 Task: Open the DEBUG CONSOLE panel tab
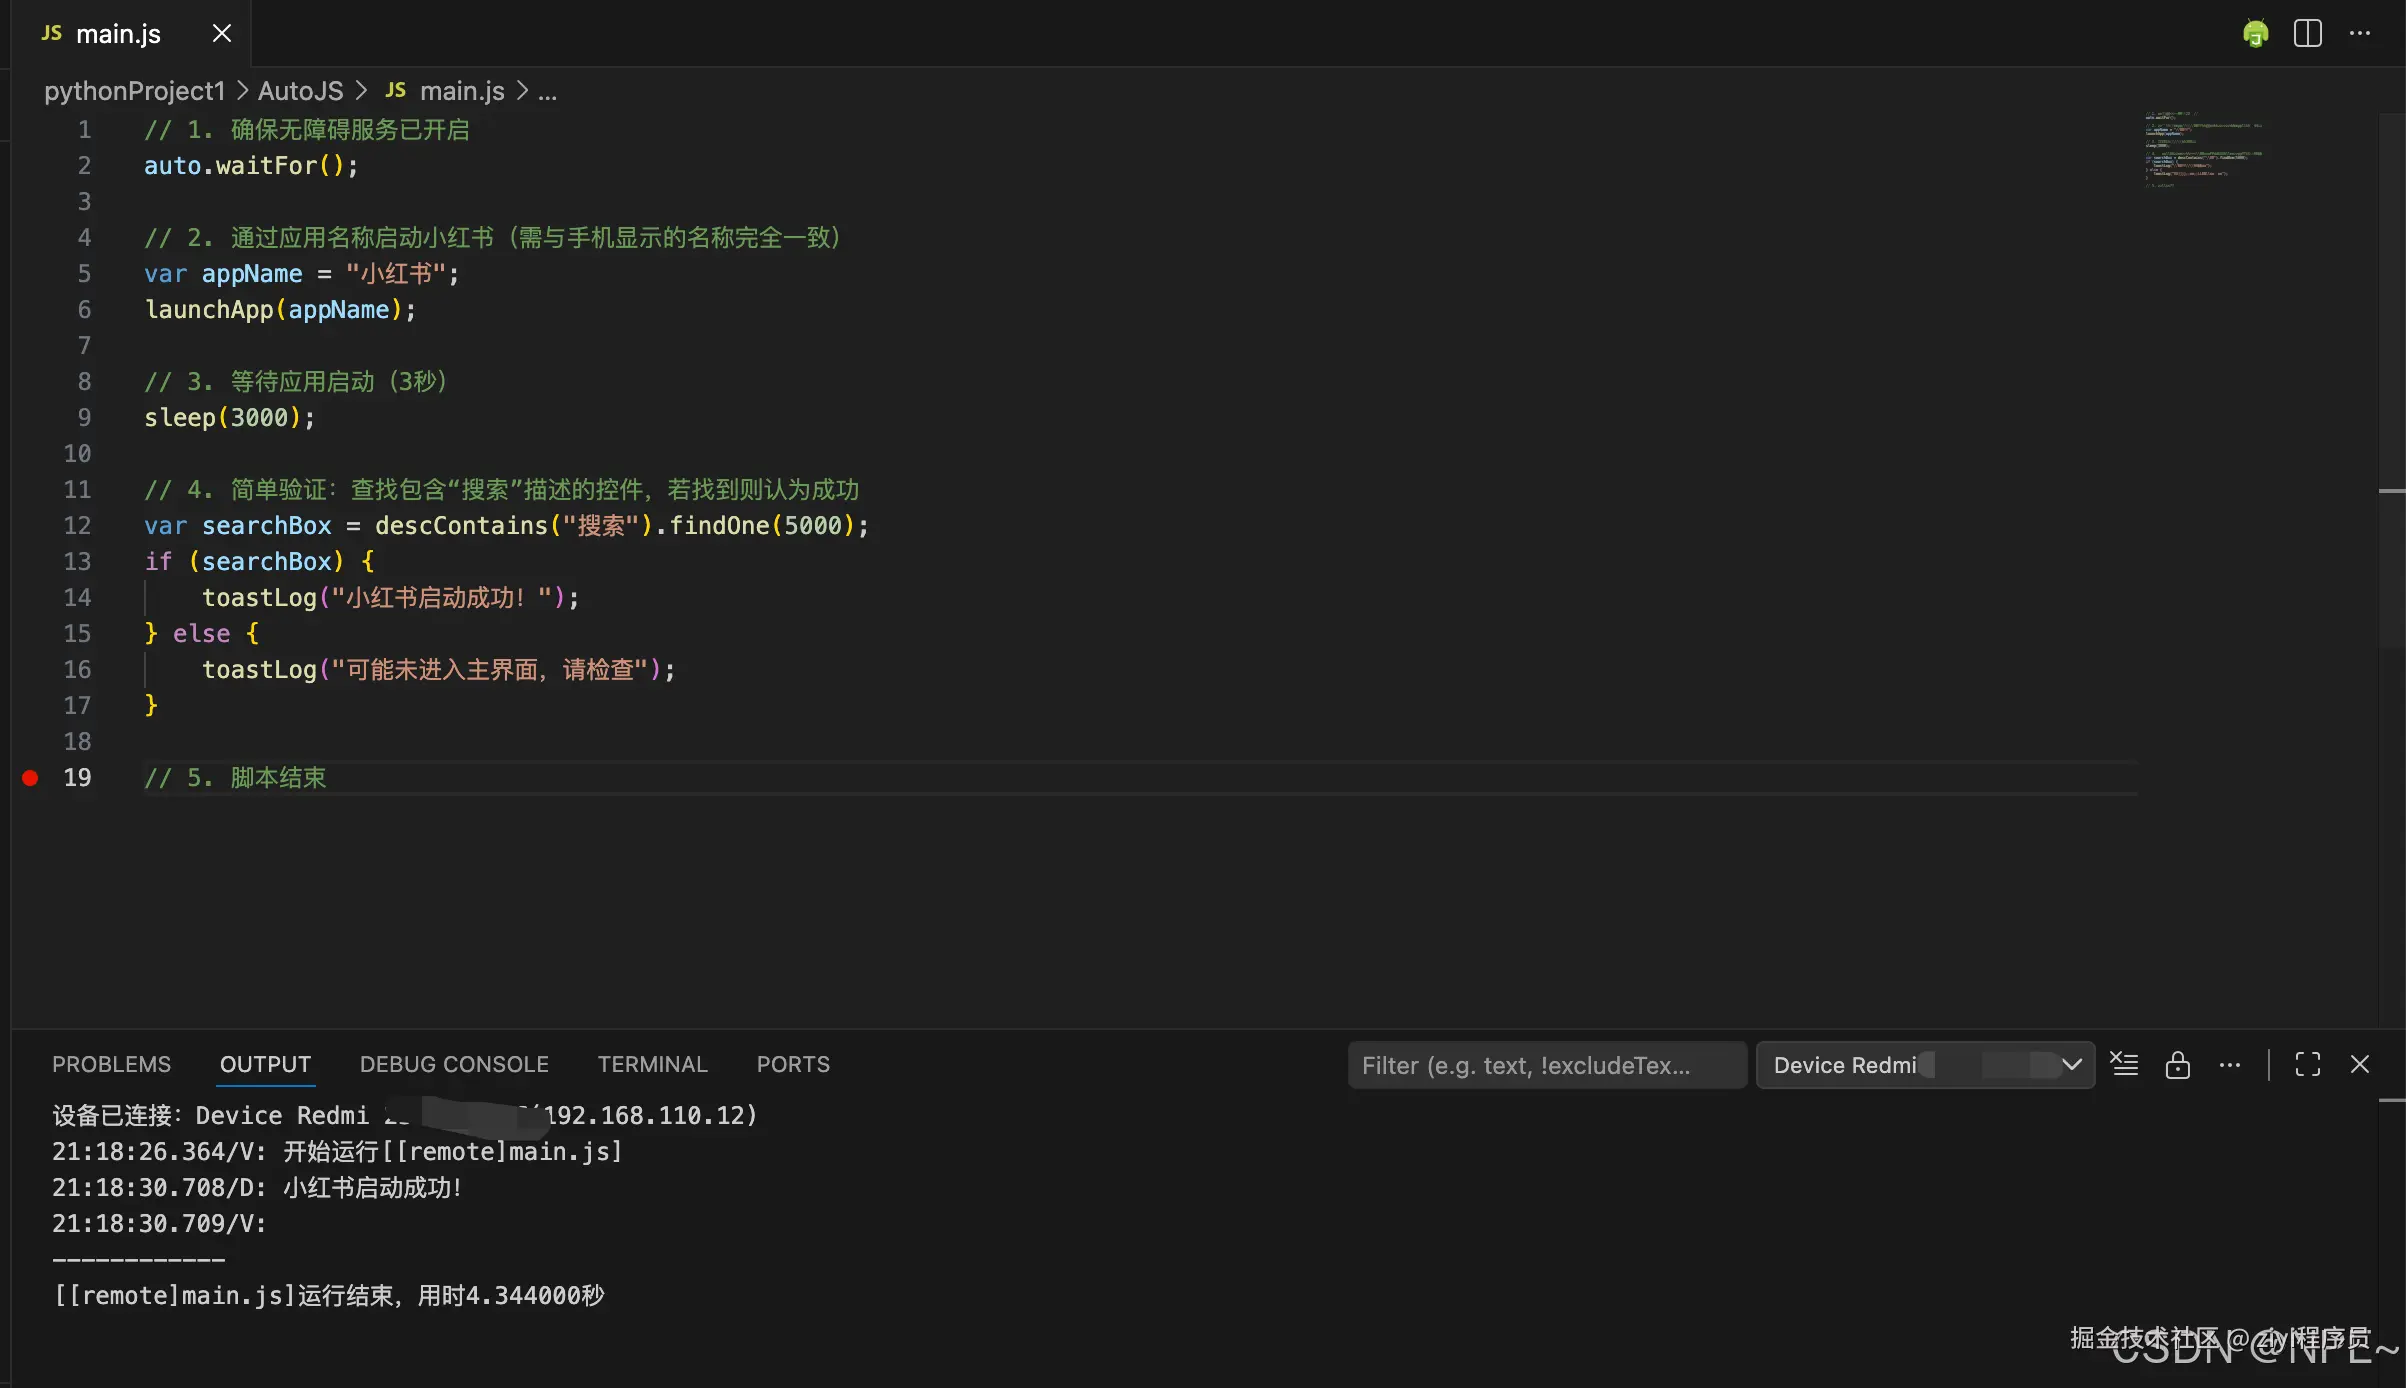click(454, 1064)
